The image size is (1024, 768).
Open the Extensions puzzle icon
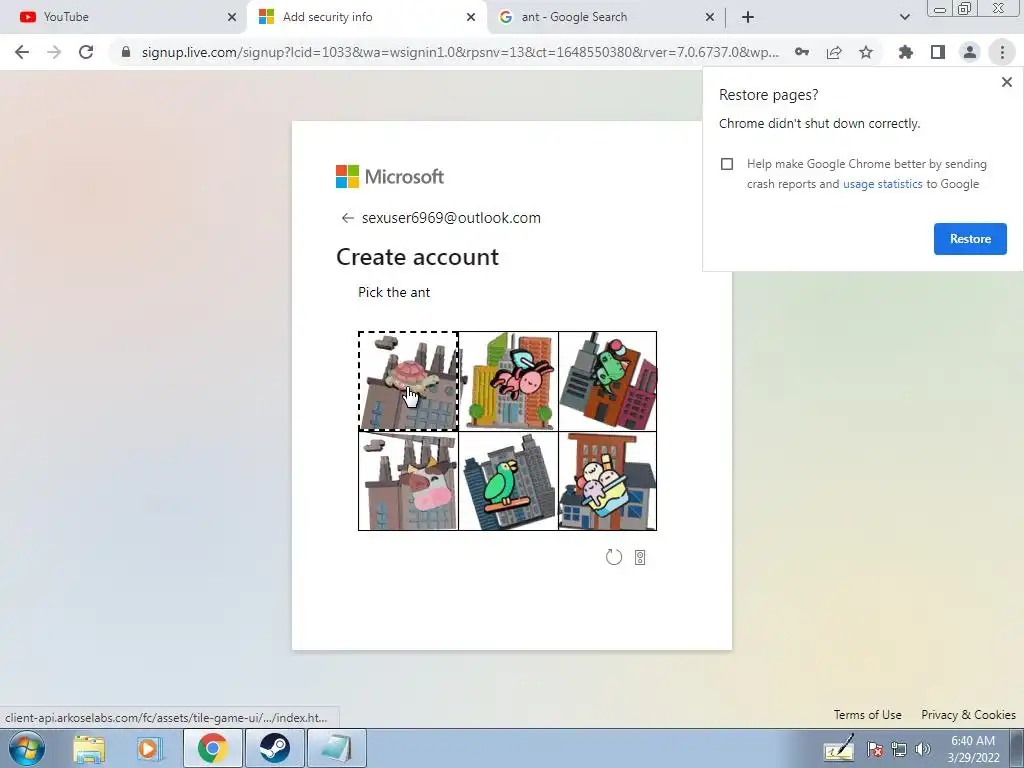905,52
